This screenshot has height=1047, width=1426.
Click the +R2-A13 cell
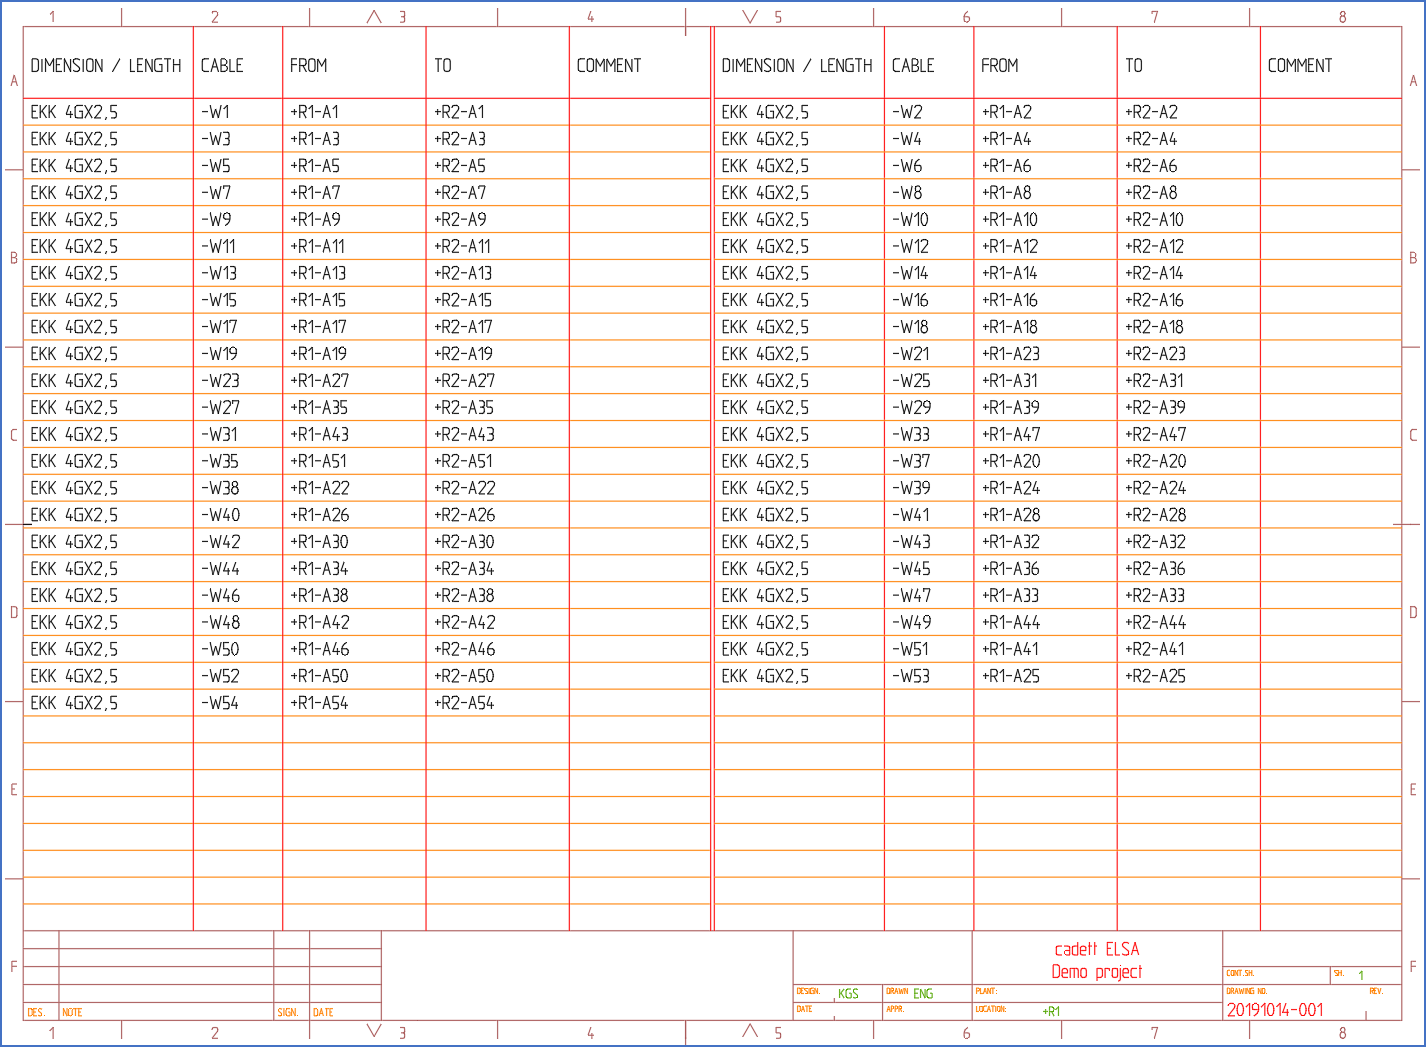463,274
